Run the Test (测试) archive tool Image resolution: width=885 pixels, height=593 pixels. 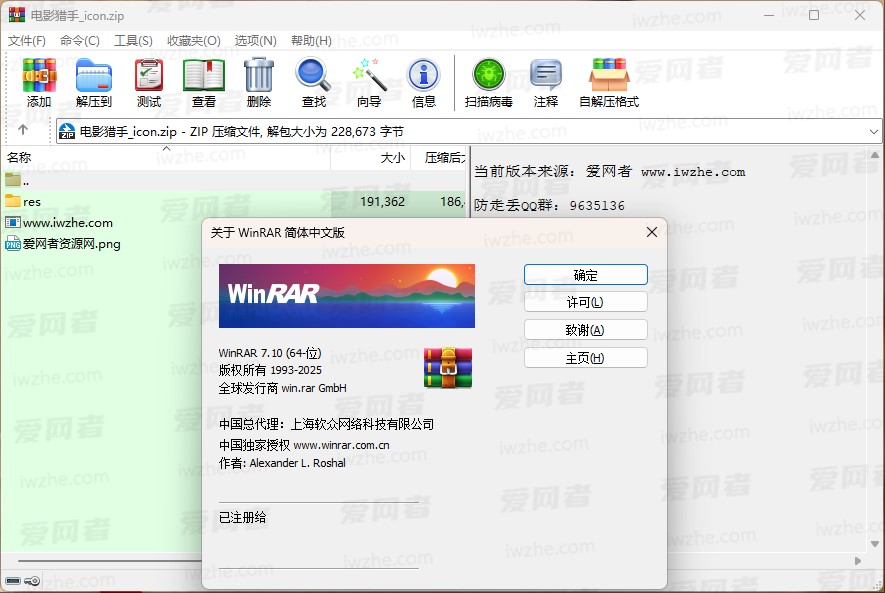pos(149,75)
